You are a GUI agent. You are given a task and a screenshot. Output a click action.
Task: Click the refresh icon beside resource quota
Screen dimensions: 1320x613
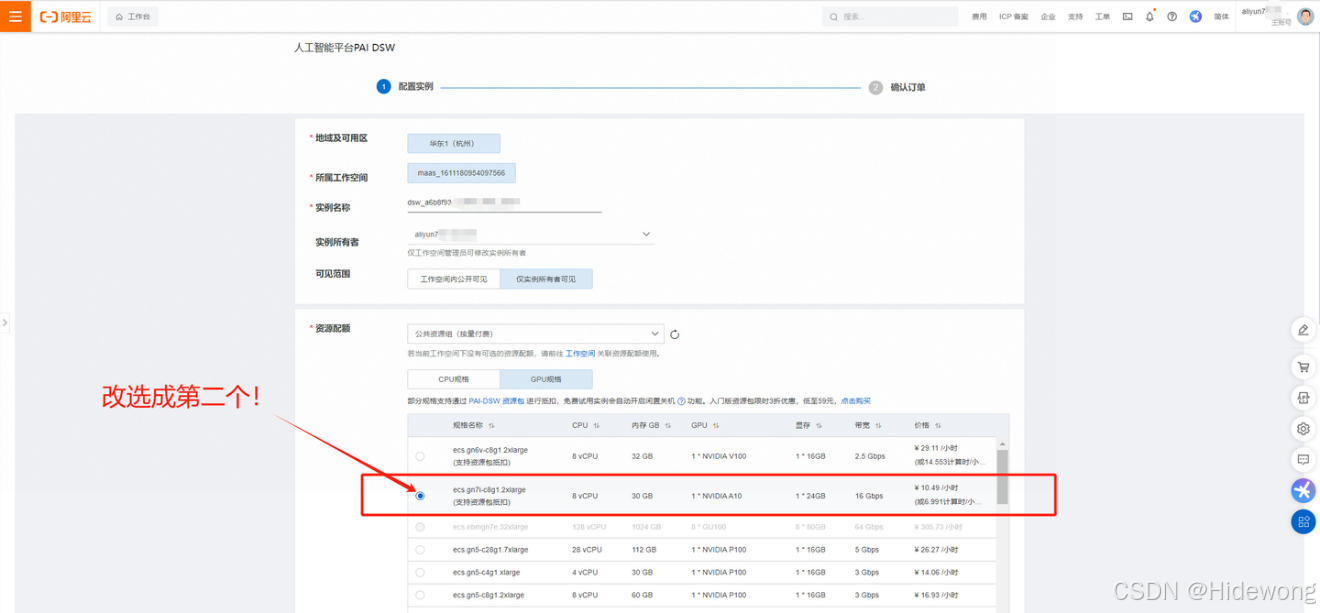pyautogui.click(x=675, y=334)
